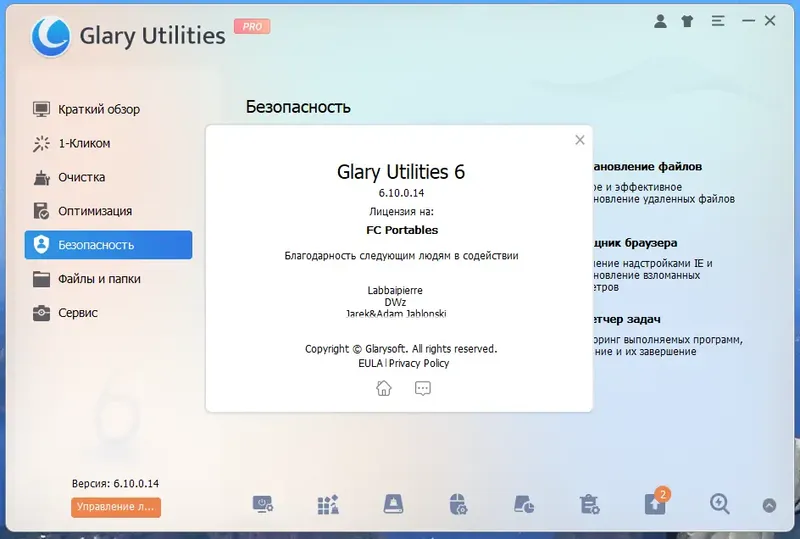800x539 pixels.
Task: Launch Context Menu Manager mouse icon
Action: 458,504
